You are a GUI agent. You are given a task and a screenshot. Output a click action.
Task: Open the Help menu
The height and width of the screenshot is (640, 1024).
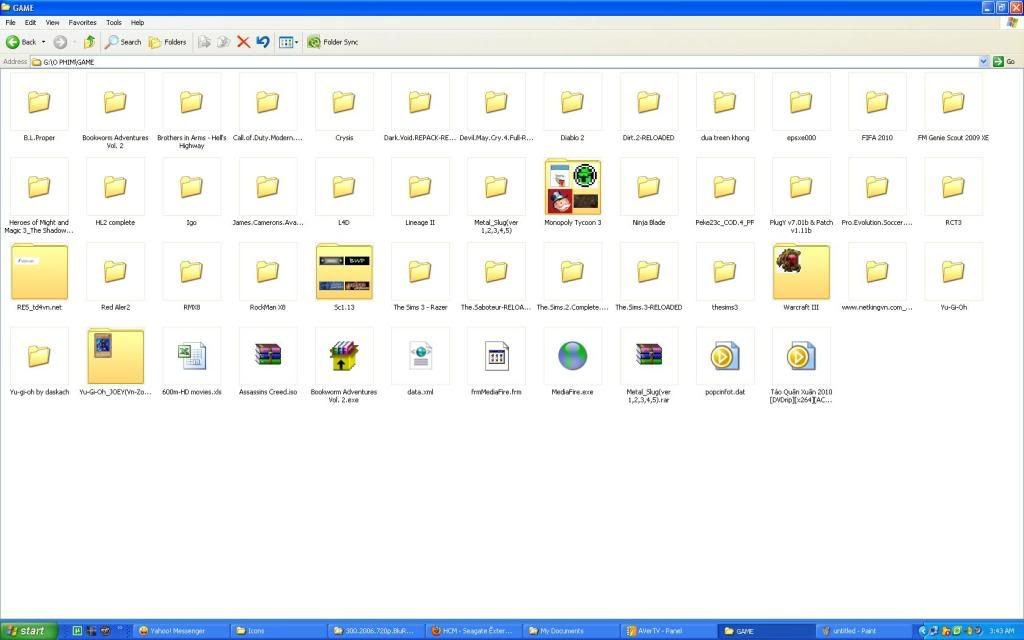(137, 22)
